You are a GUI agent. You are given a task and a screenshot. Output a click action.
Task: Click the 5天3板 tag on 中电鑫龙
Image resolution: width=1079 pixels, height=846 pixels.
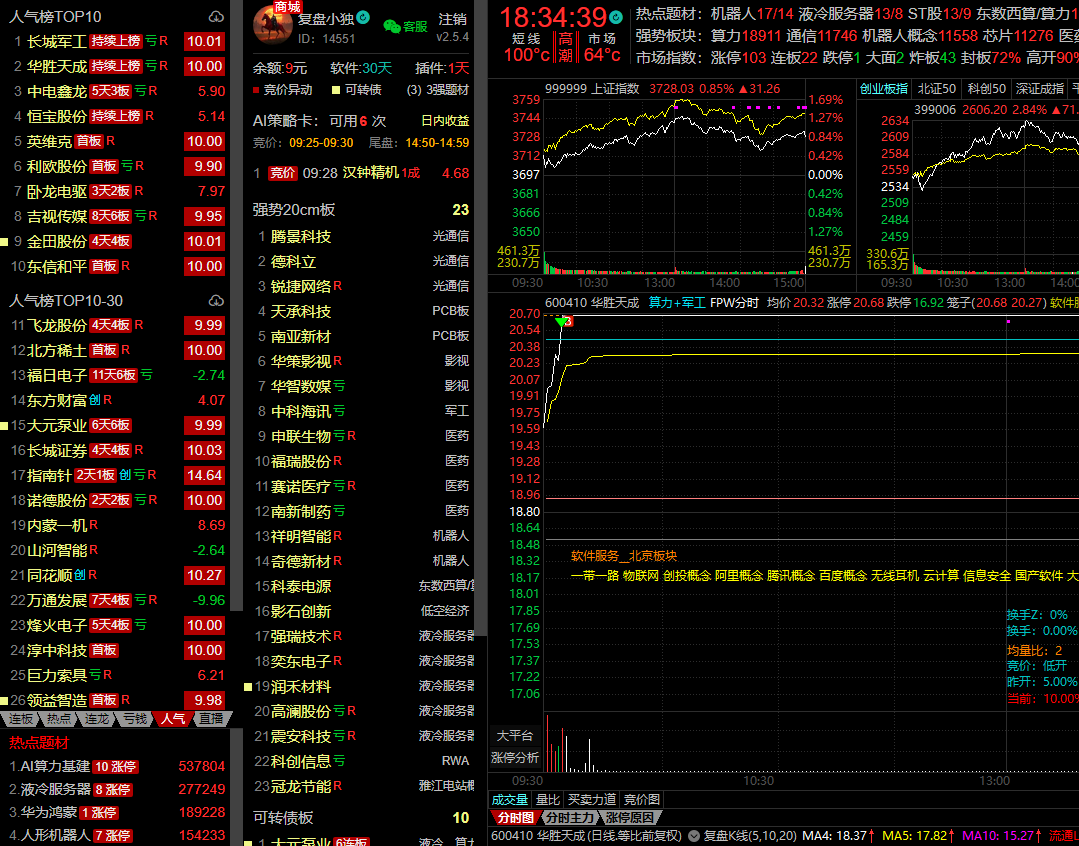(x=110, y=91)
